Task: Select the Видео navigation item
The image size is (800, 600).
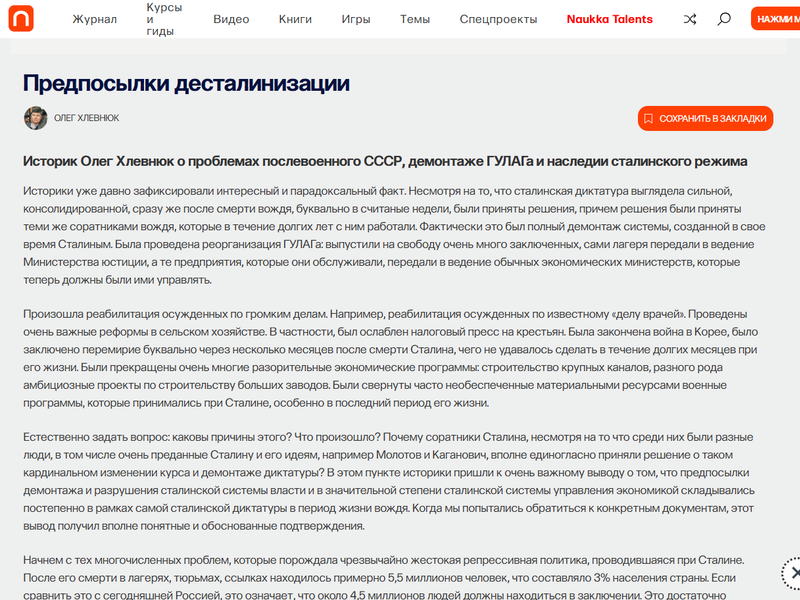Action: [231, 19]
